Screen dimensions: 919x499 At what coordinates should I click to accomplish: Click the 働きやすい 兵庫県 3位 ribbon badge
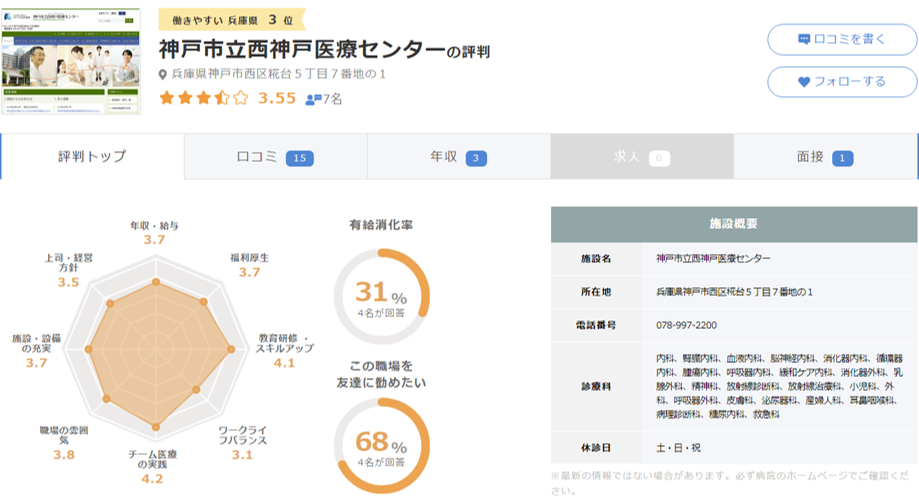point(232,20)
